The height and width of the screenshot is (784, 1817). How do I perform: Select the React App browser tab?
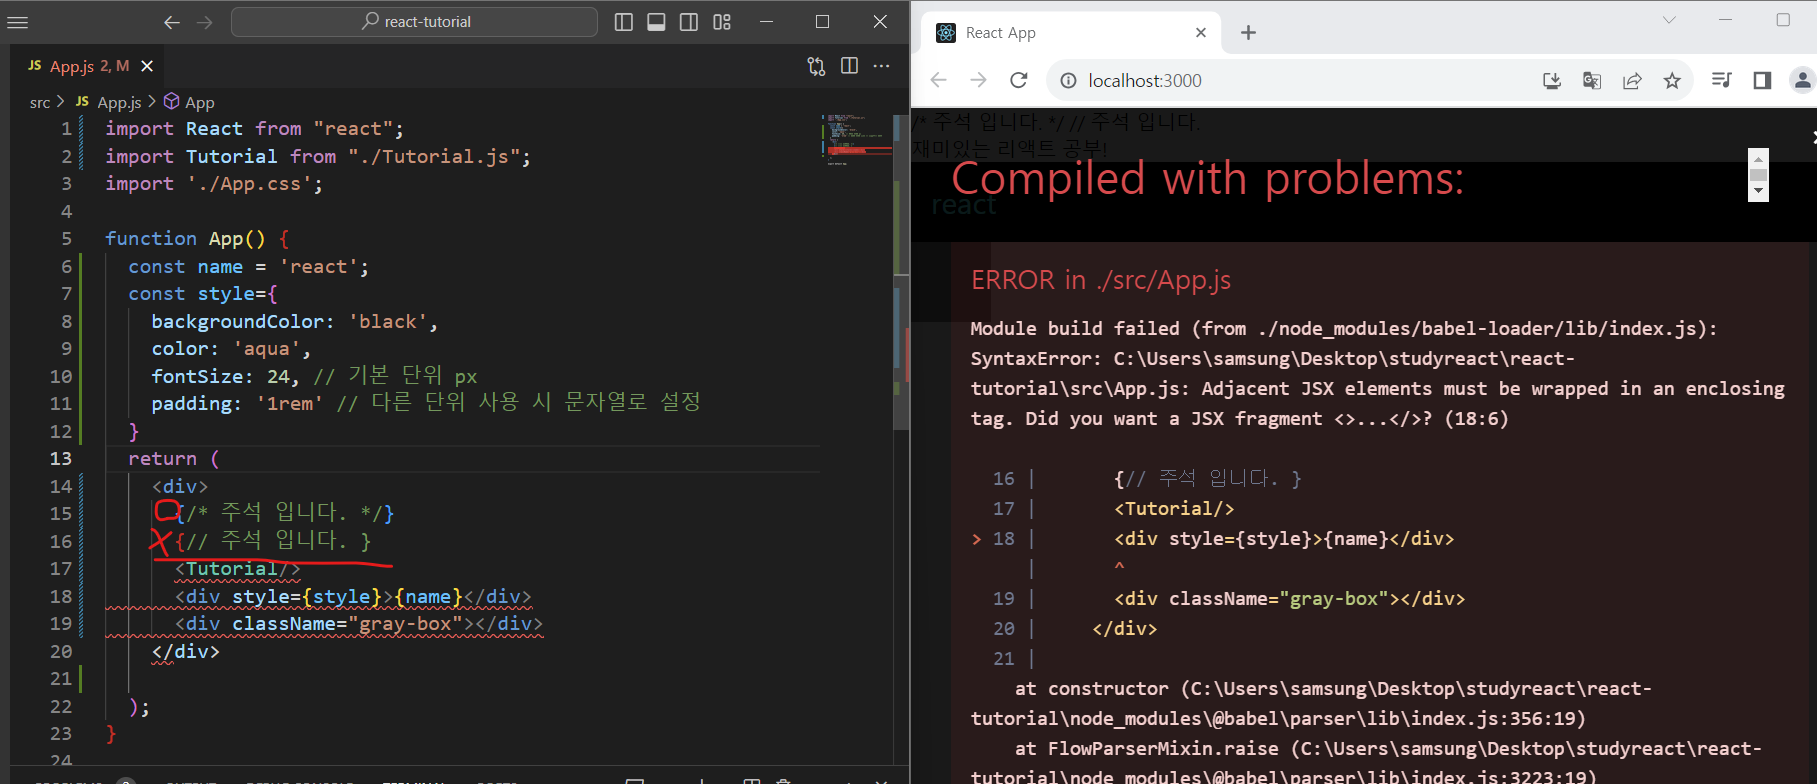tap(1070, 33)
